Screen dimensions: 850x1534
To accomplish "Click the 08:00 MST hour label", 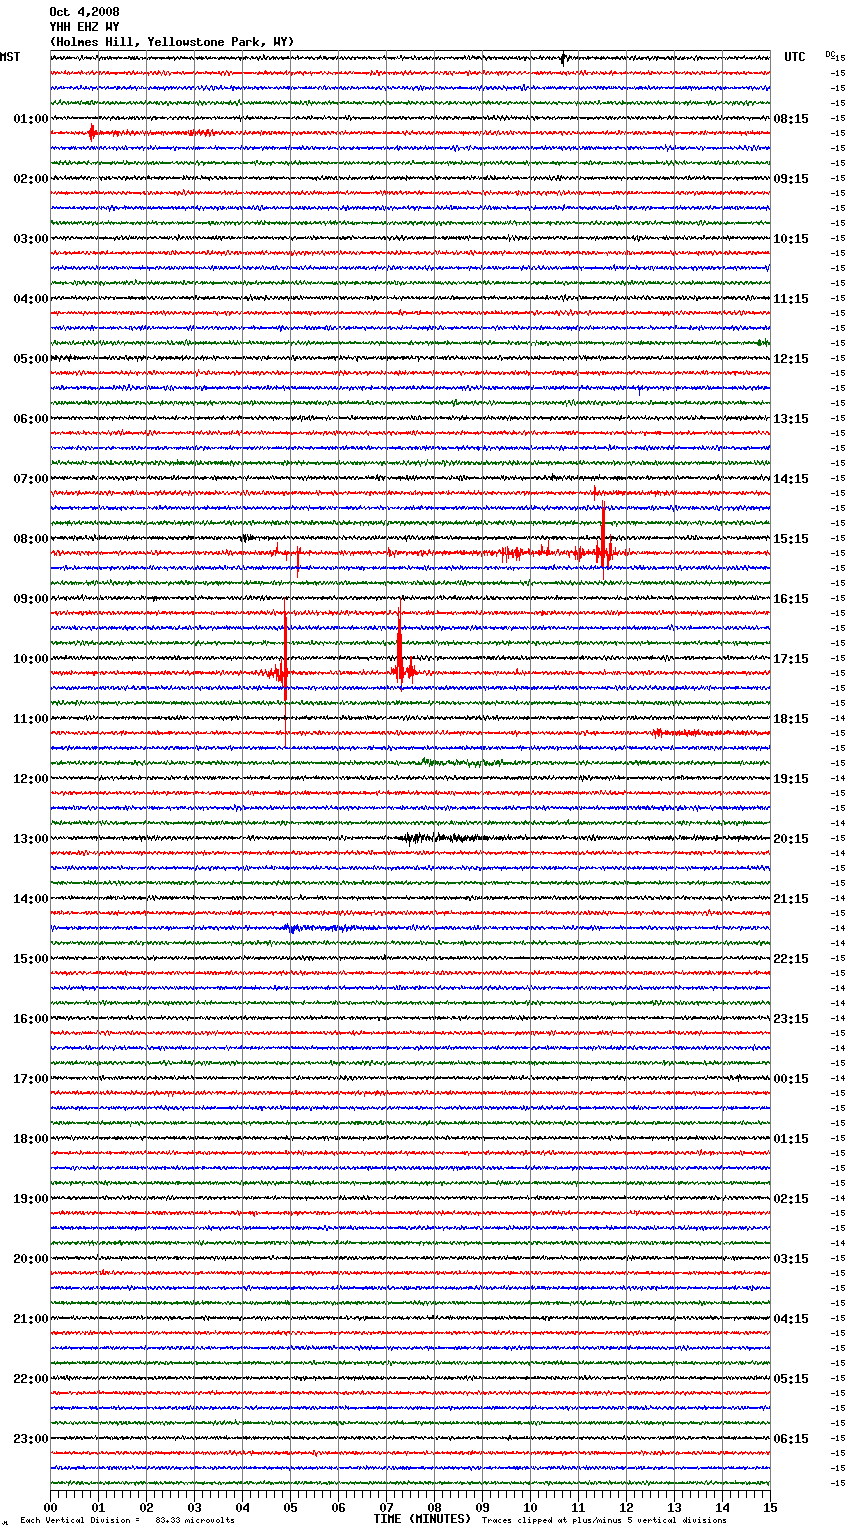I will pyautogui.click(x=31, y=539).
